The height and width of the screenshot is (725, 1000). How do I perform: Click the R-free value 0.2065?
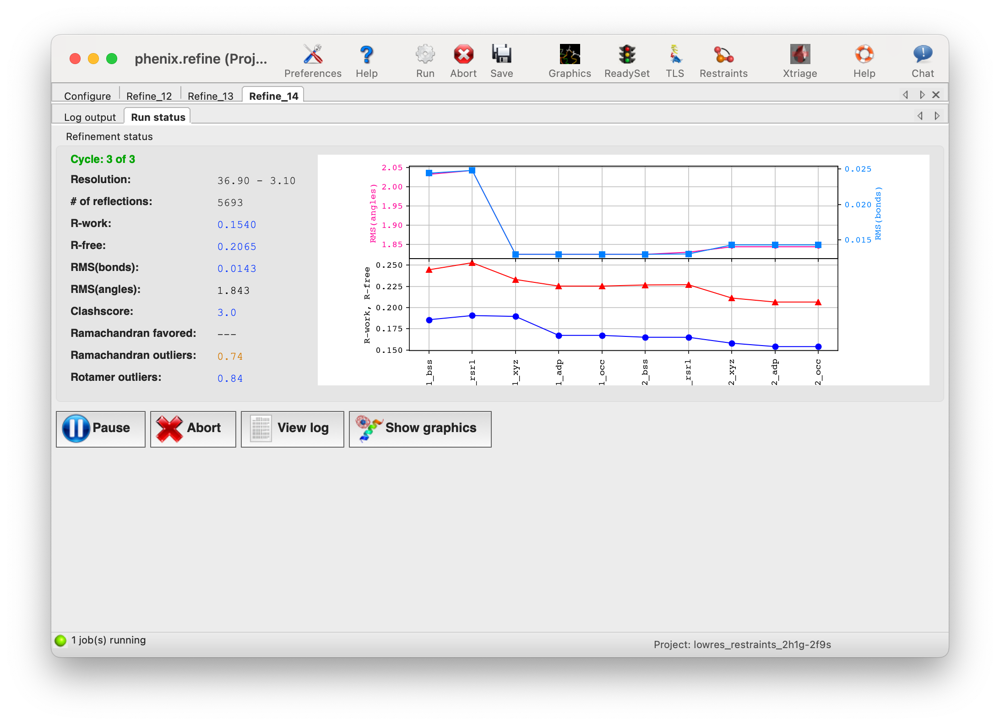tap(237, 246)
